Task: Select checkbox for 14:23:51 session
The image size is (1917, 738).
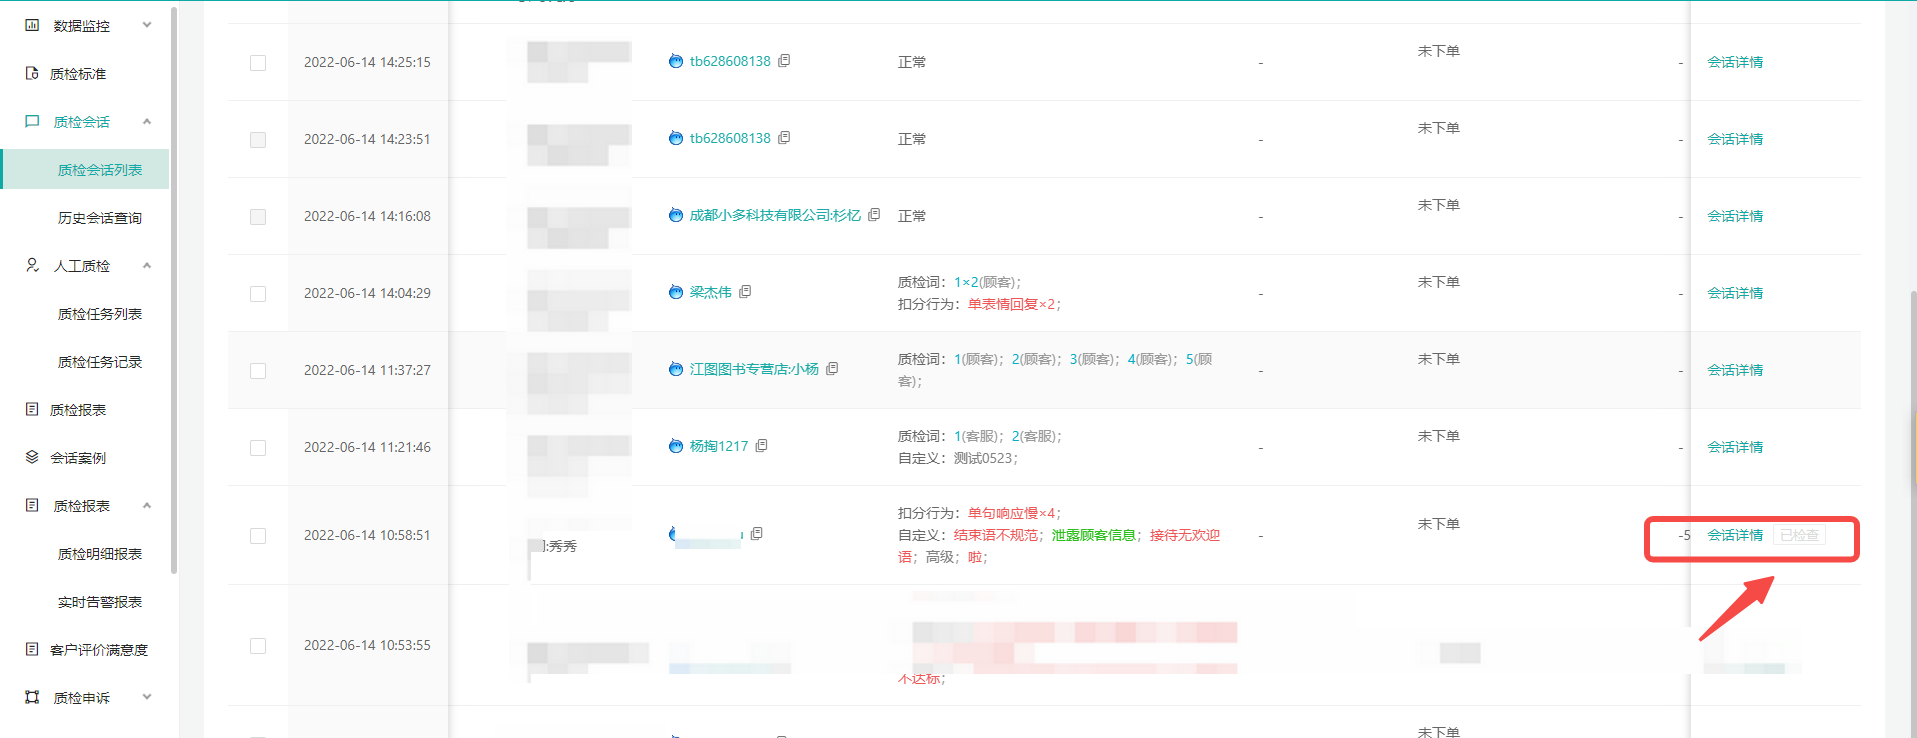Action: pos(258,139)
